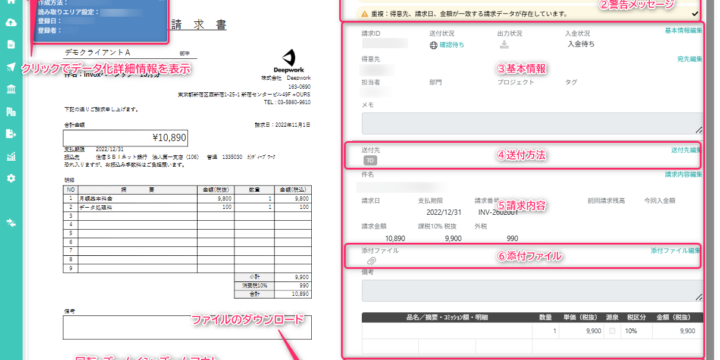Click the home icon atop the sidebar

coord(11,1)
